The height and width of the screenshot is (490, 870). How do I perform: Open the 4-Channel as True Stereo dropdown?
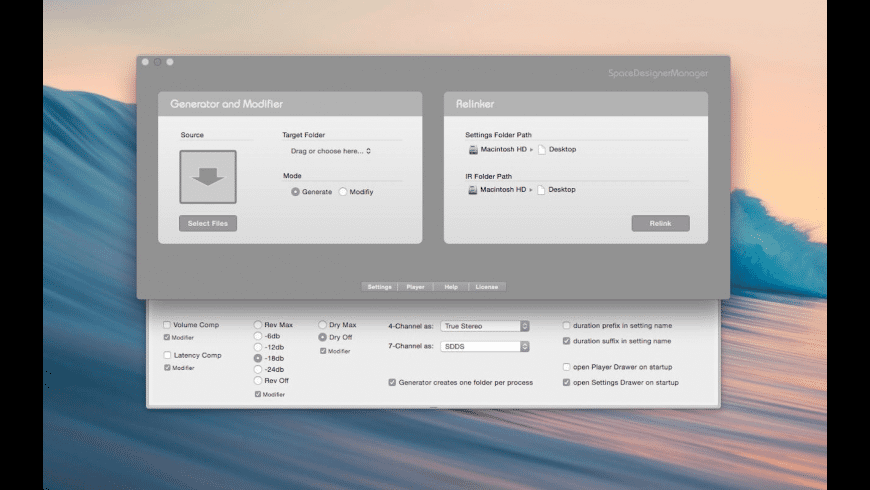485,326
